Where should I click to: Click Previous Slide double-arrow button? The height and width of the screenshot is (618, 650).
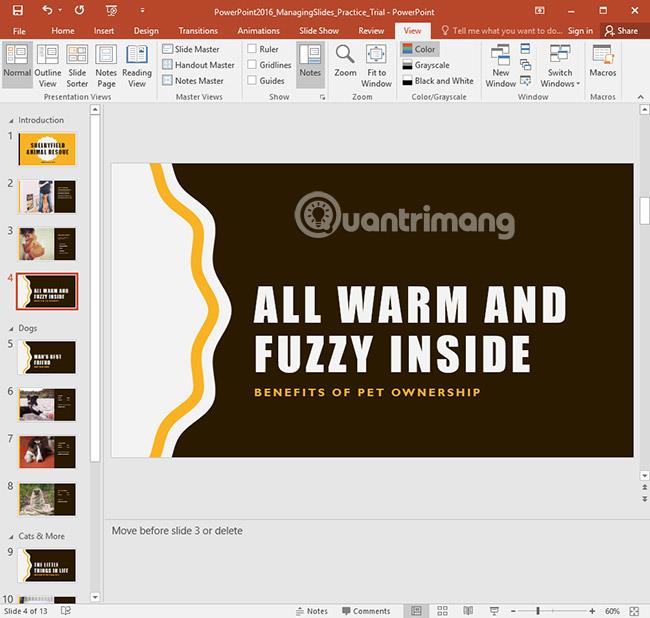pyautogui.click(x=645, y=487)
